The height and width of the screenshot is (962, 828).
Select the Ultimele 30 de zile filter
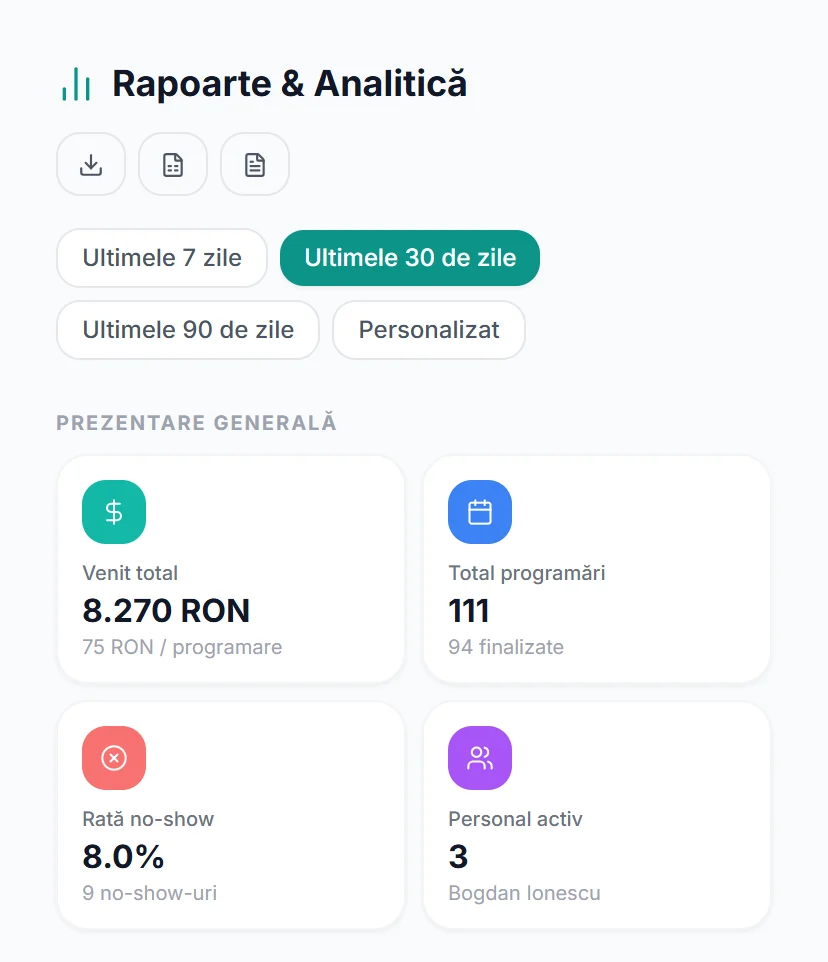tap(410, 258)
